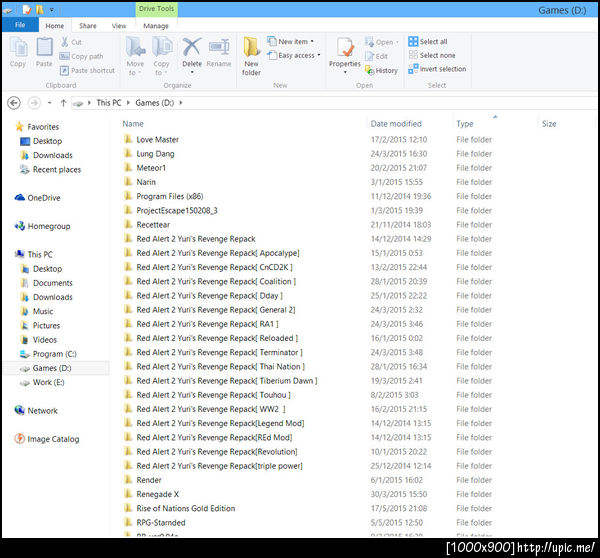Switch to the Share ribbon tab
The width and height of the screenshot is (600, 558).
click(88, 26)
